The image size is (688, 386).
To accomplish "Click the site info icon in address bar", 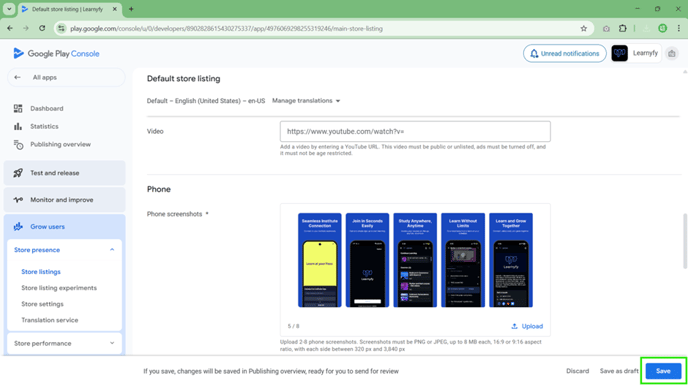I will click(x=61, y=29).
